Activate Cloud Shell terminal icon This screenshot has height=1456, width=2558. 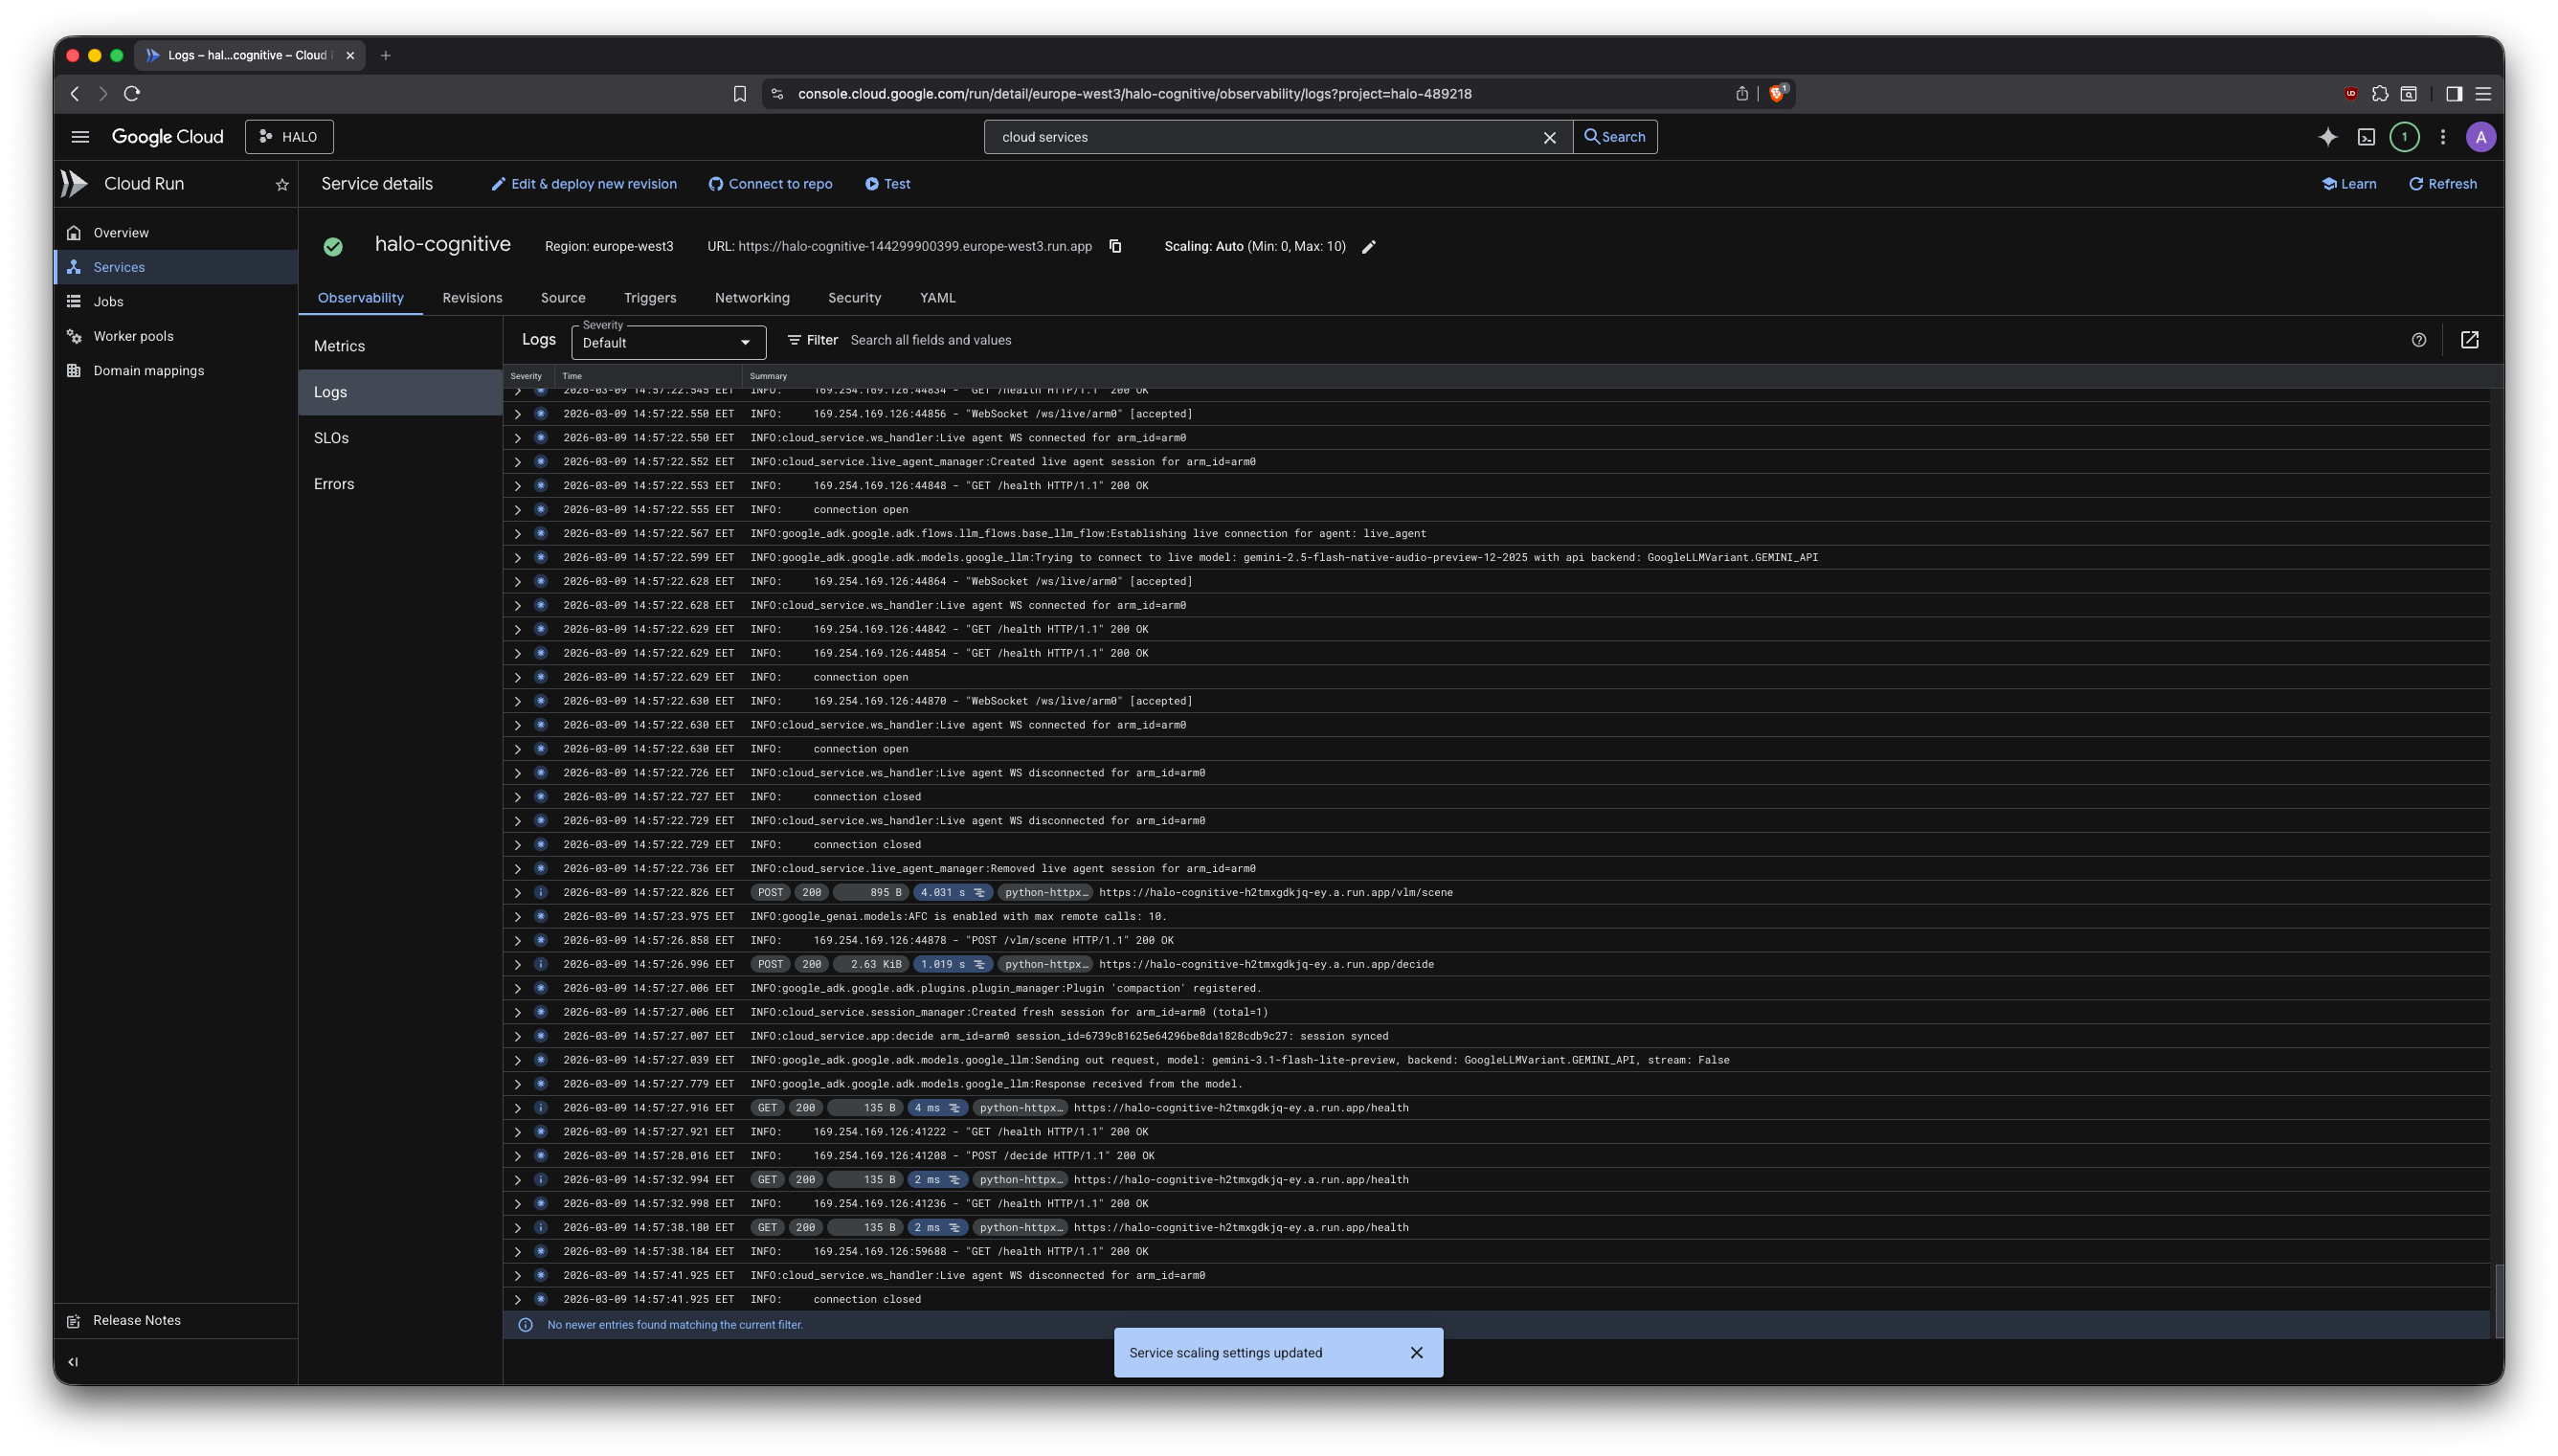tap(2366, 137)
